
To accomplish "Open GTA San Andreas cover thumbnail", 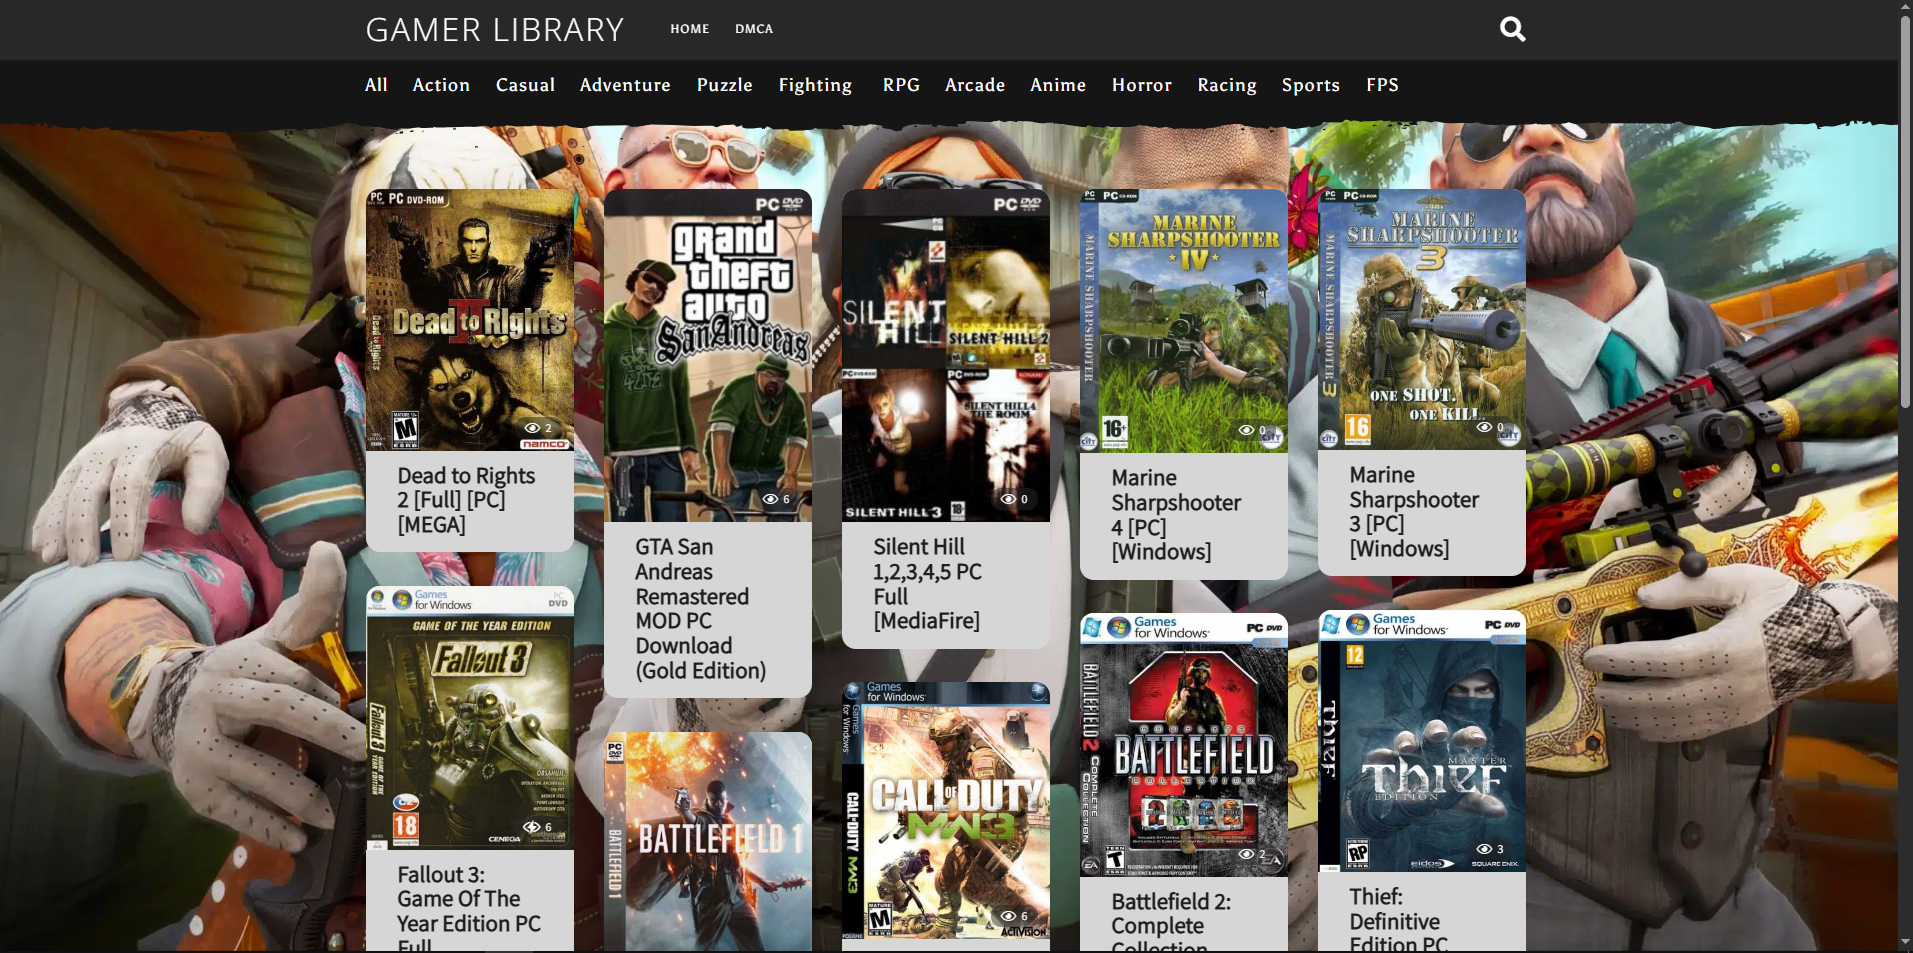I will (708, 355).
